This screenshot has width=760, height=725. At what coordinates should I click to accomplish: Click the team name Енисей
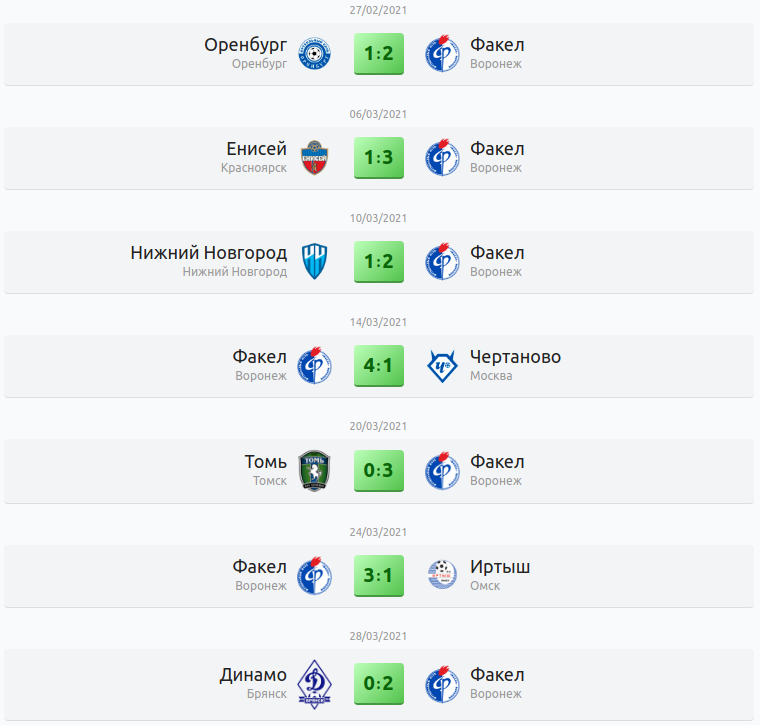point(257,149)
